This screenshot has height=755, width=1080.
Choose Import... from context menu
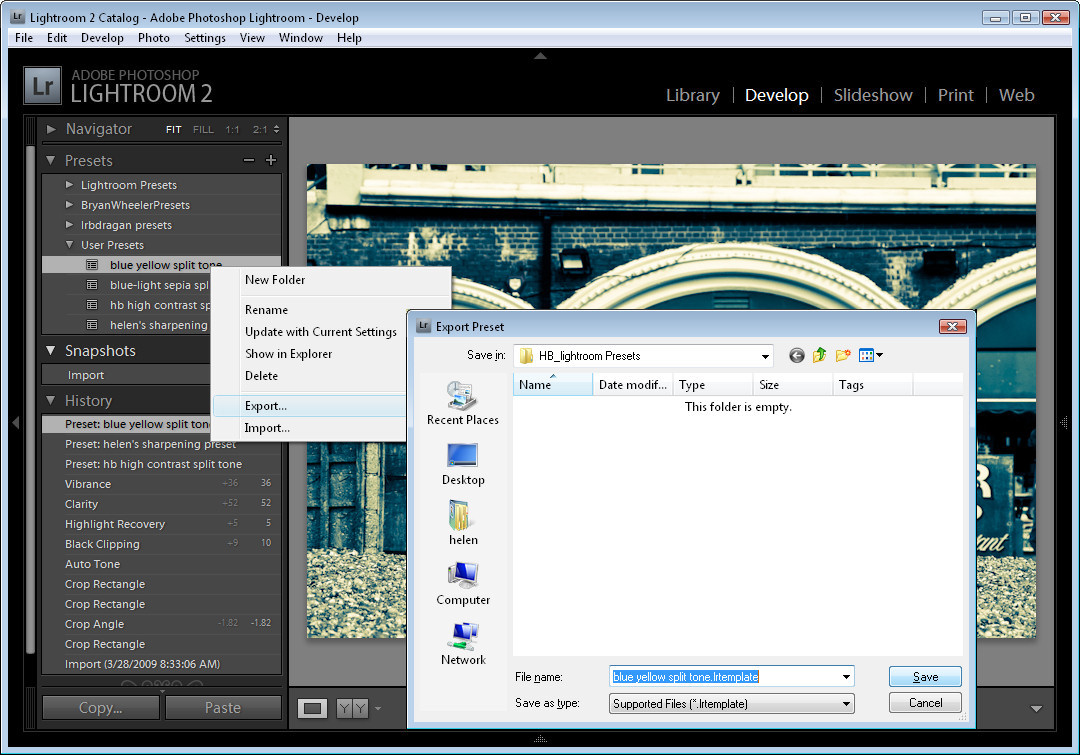(x=267, y=428)
